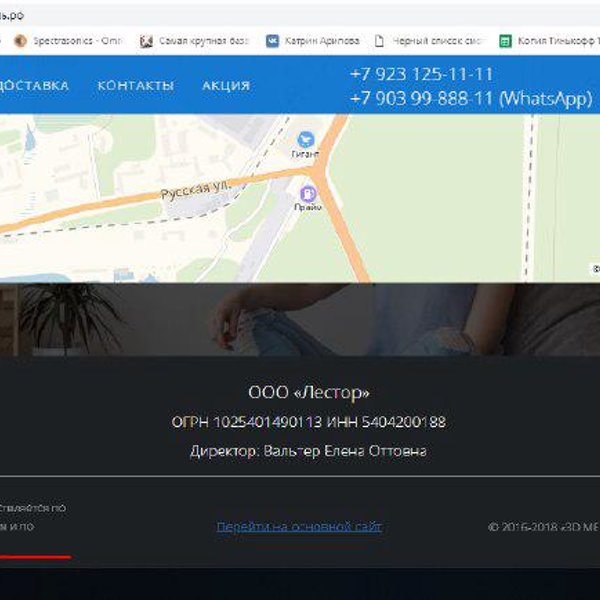Click the Гигант map marker

coord(305,139)
